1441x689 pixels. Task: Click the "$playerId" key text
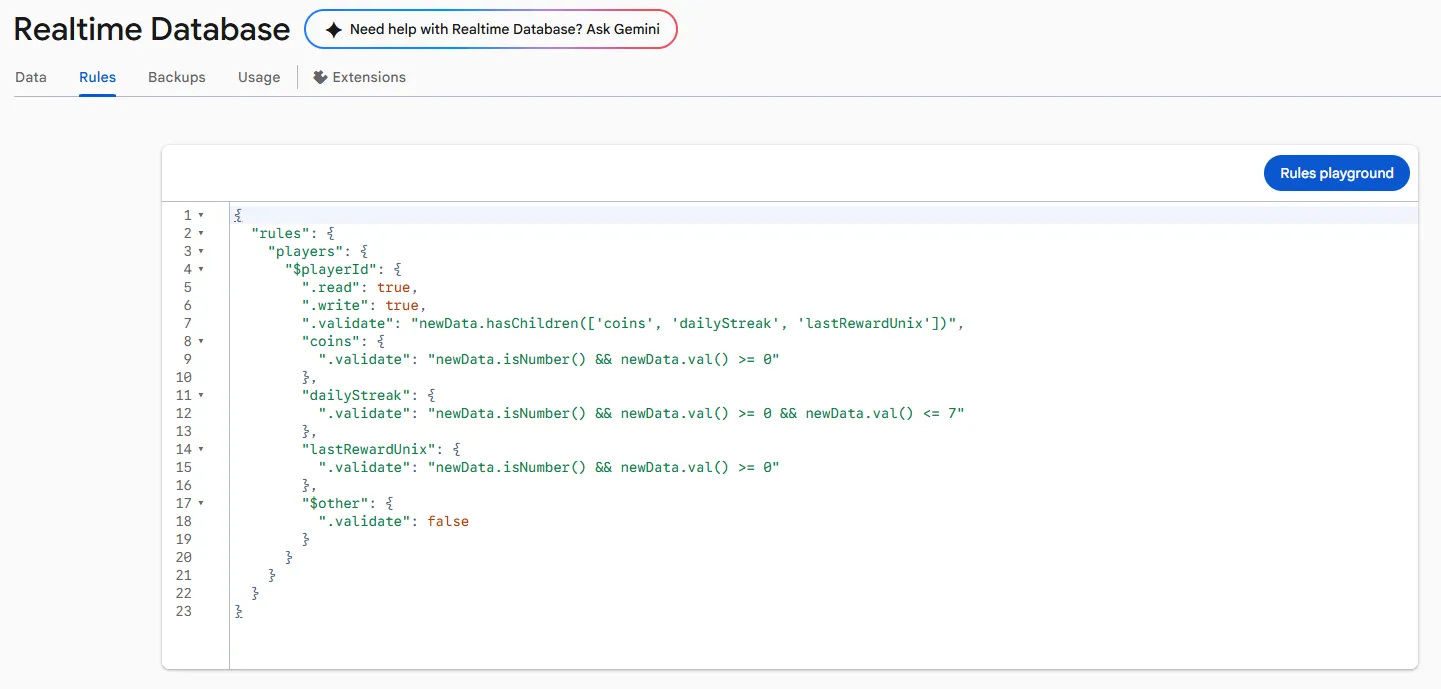(331, 269)
